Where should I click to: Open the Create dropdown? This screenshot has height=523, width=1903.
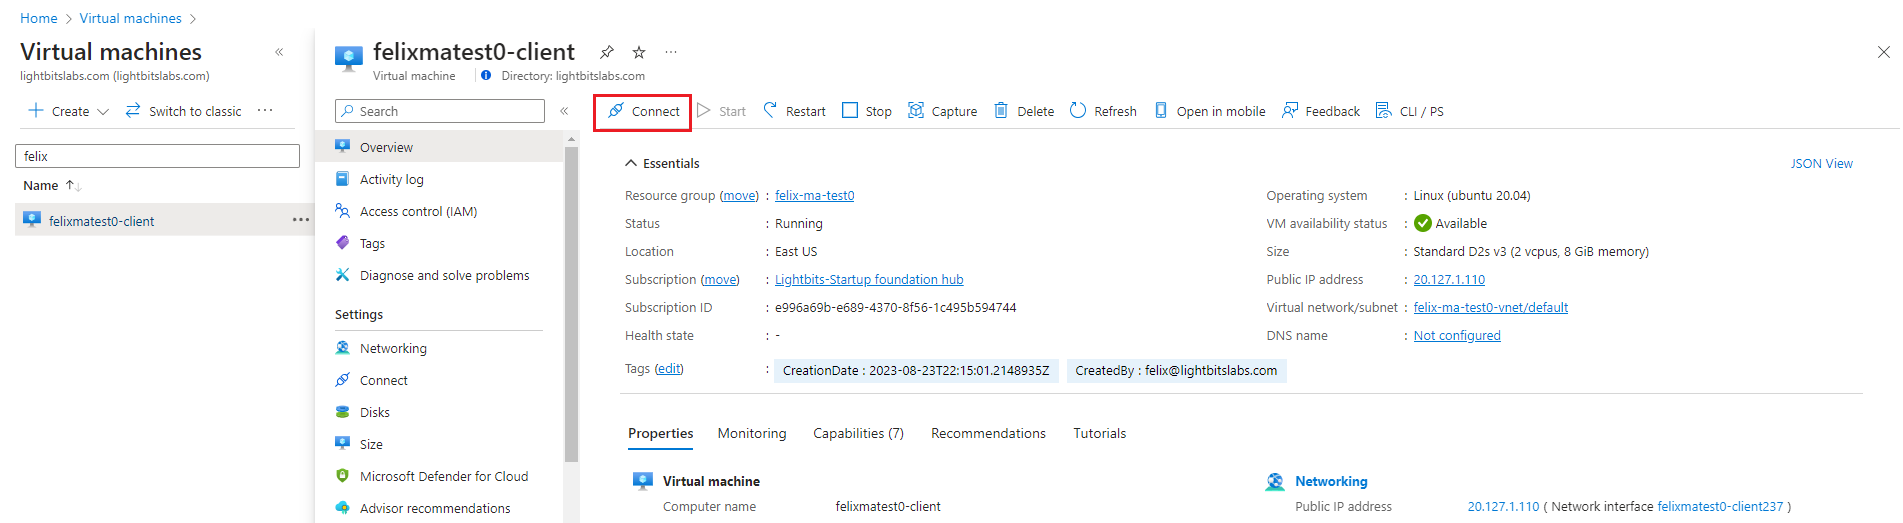click(x=68, y=111)
